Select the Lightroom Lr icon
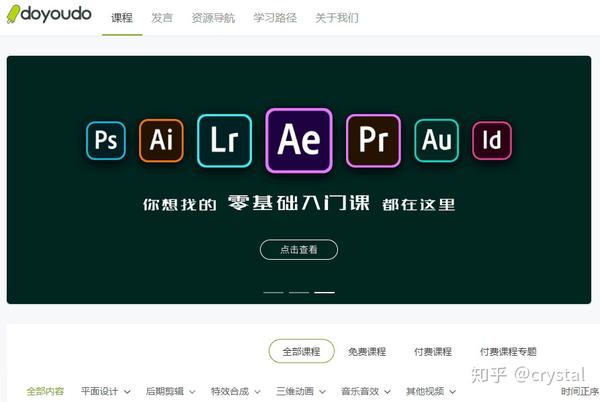 point(225,140)
